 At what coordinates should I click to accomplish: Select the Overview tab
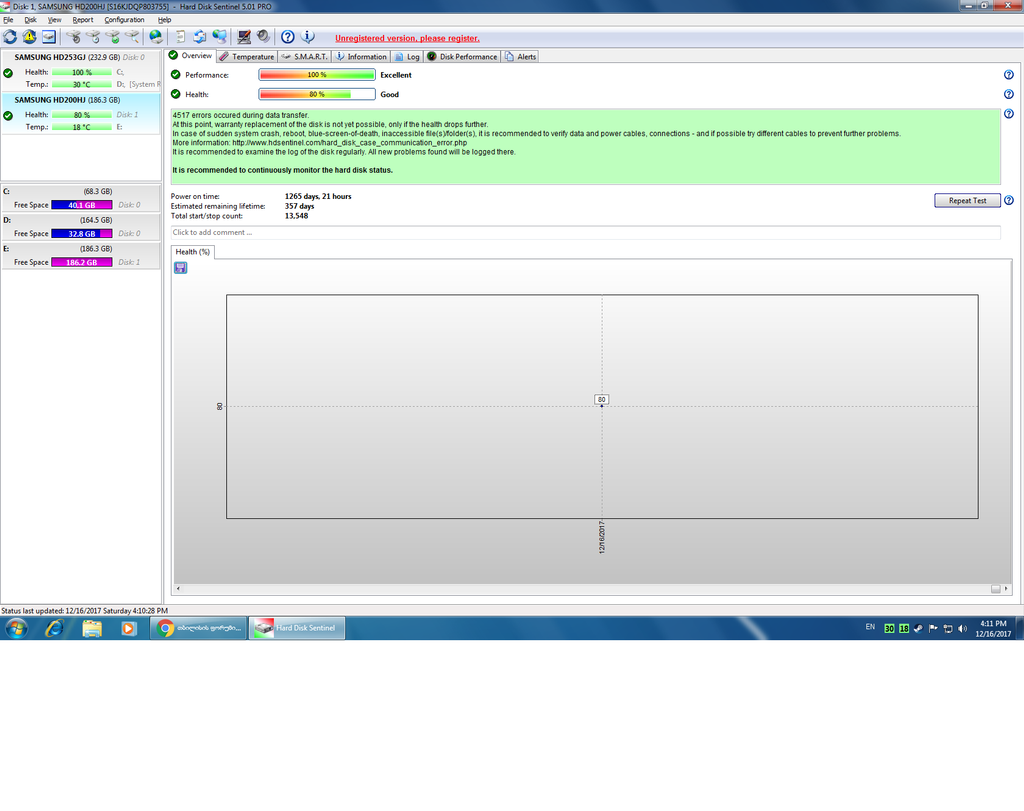191,56
